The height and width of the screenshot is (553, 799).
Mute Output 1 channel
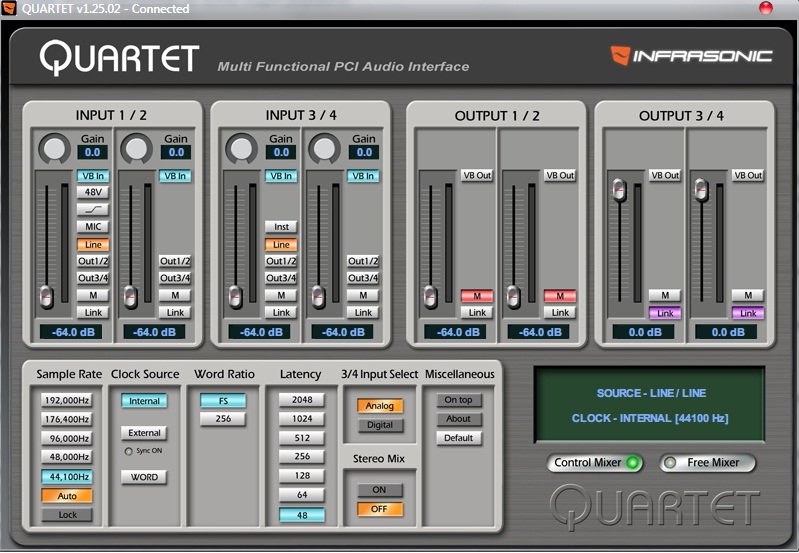point(477,296)
